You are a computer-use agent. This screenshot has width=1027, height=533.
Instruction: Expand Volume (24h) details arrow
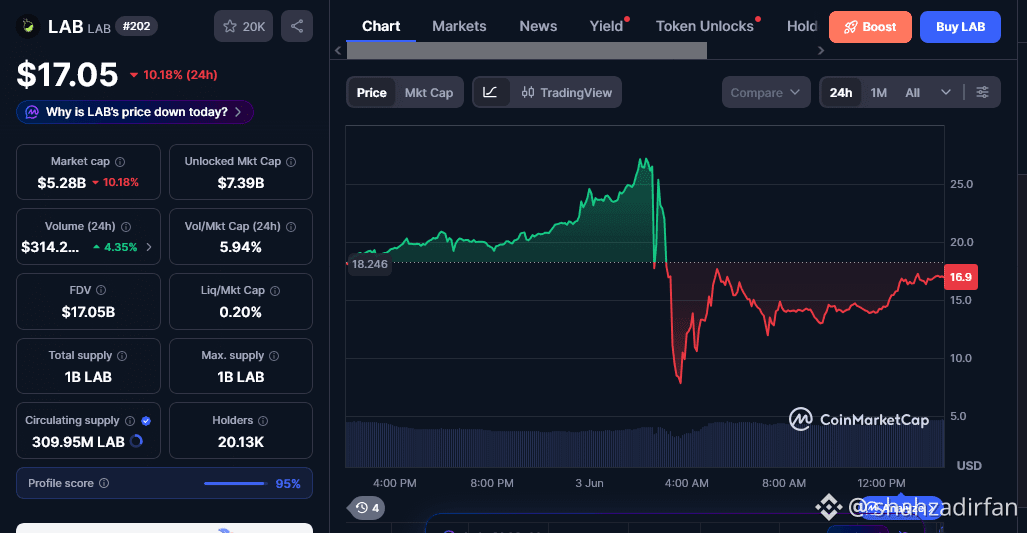click(x=149, y=247)
